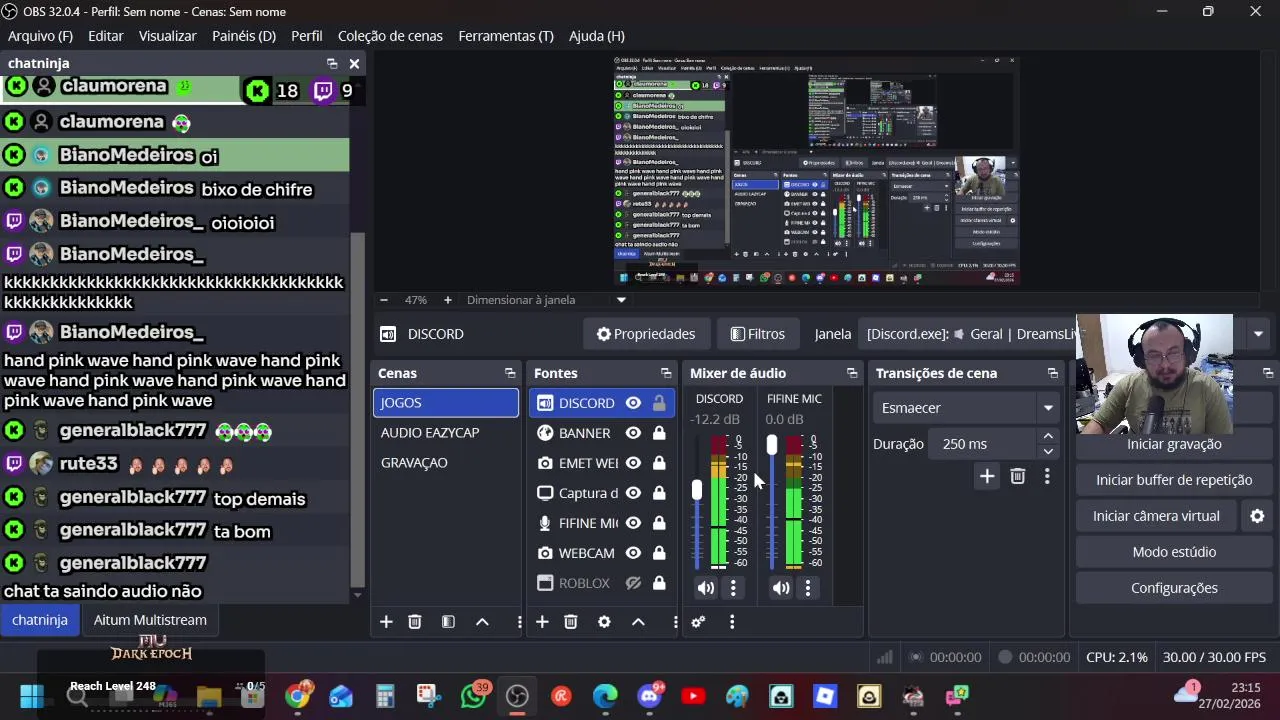Open Ferramentas menu
1280x720 pixels.
tap(506, 35)
